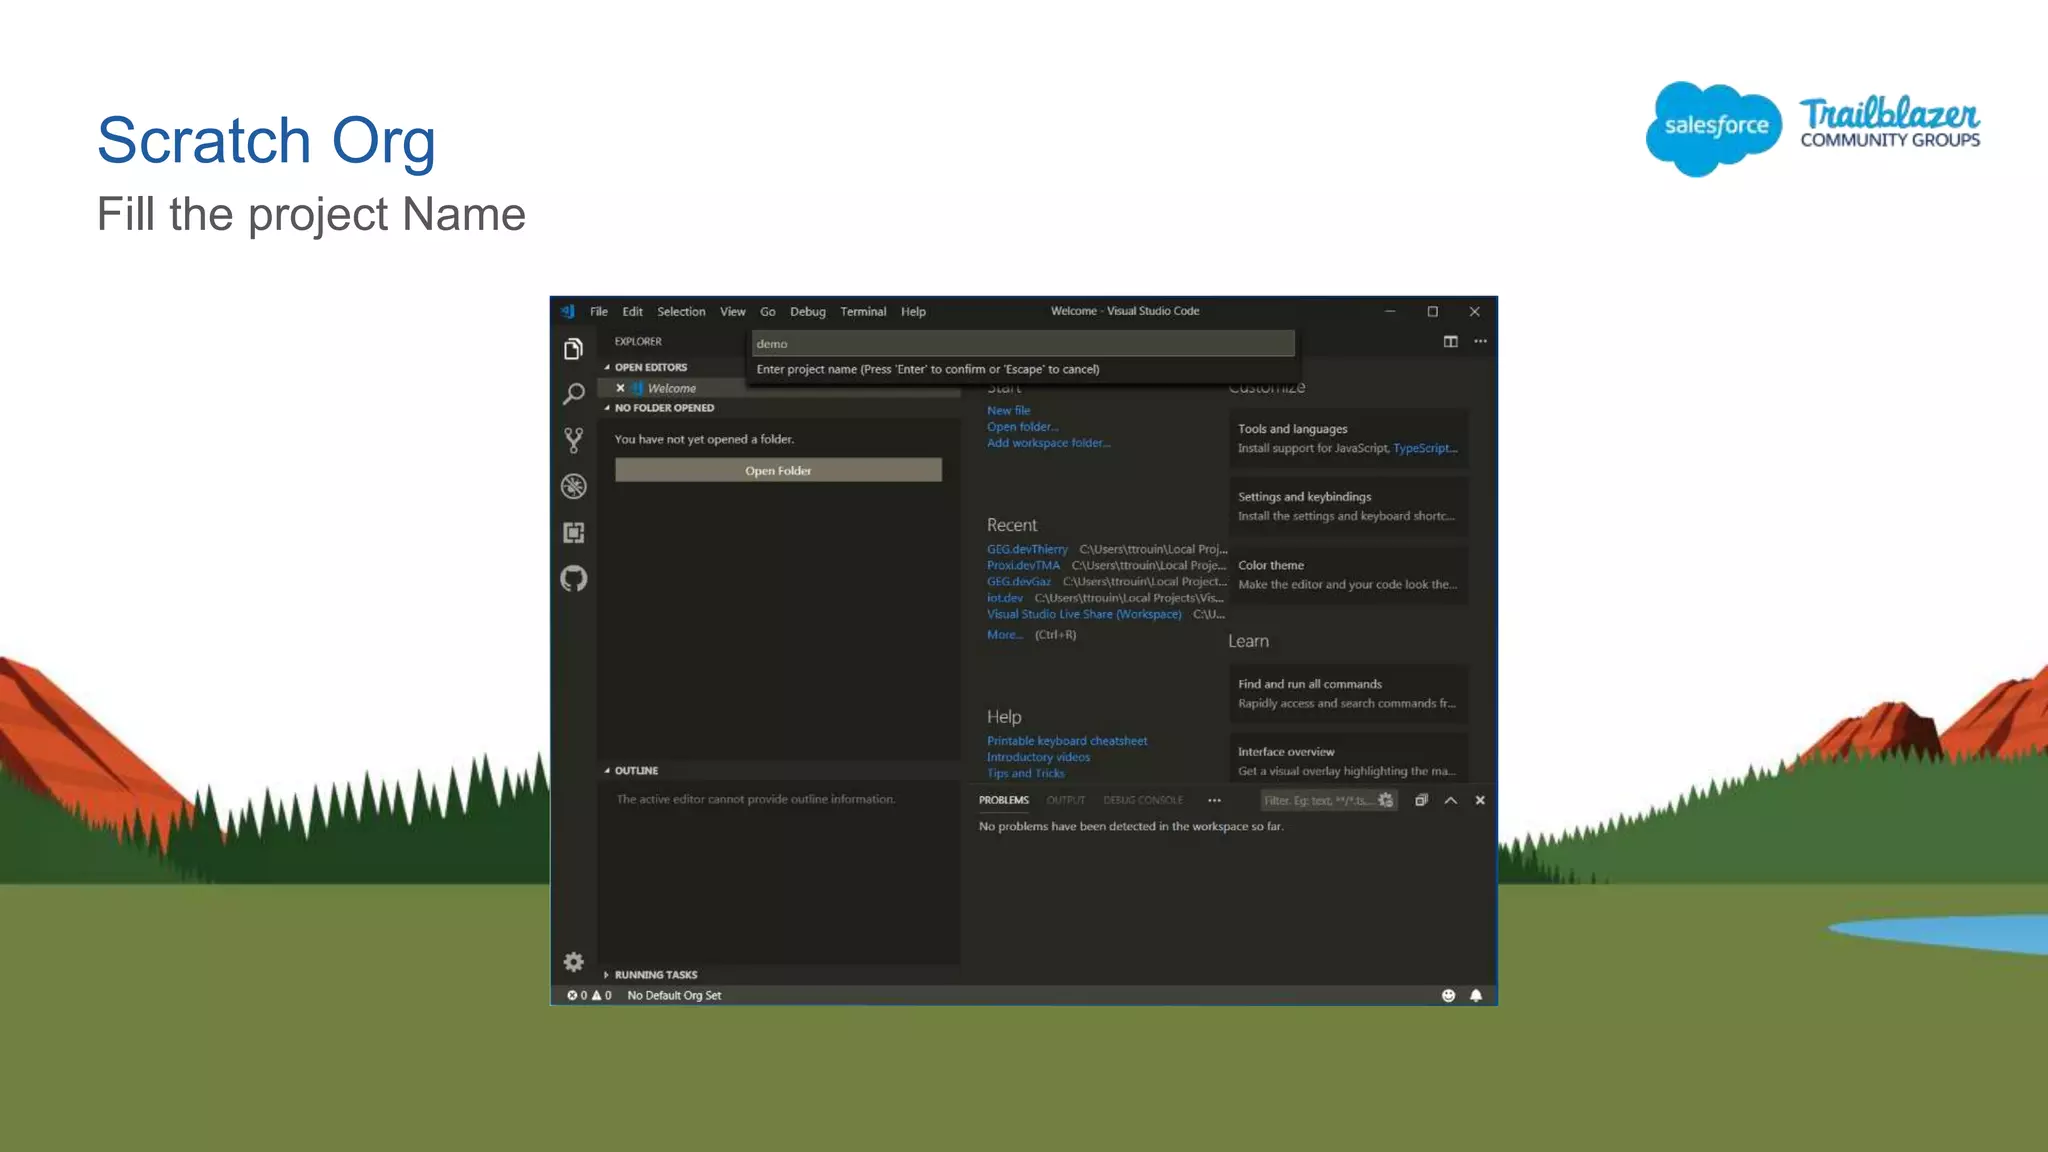
Task: Open the Terminal menu
Action: [863, 311]
